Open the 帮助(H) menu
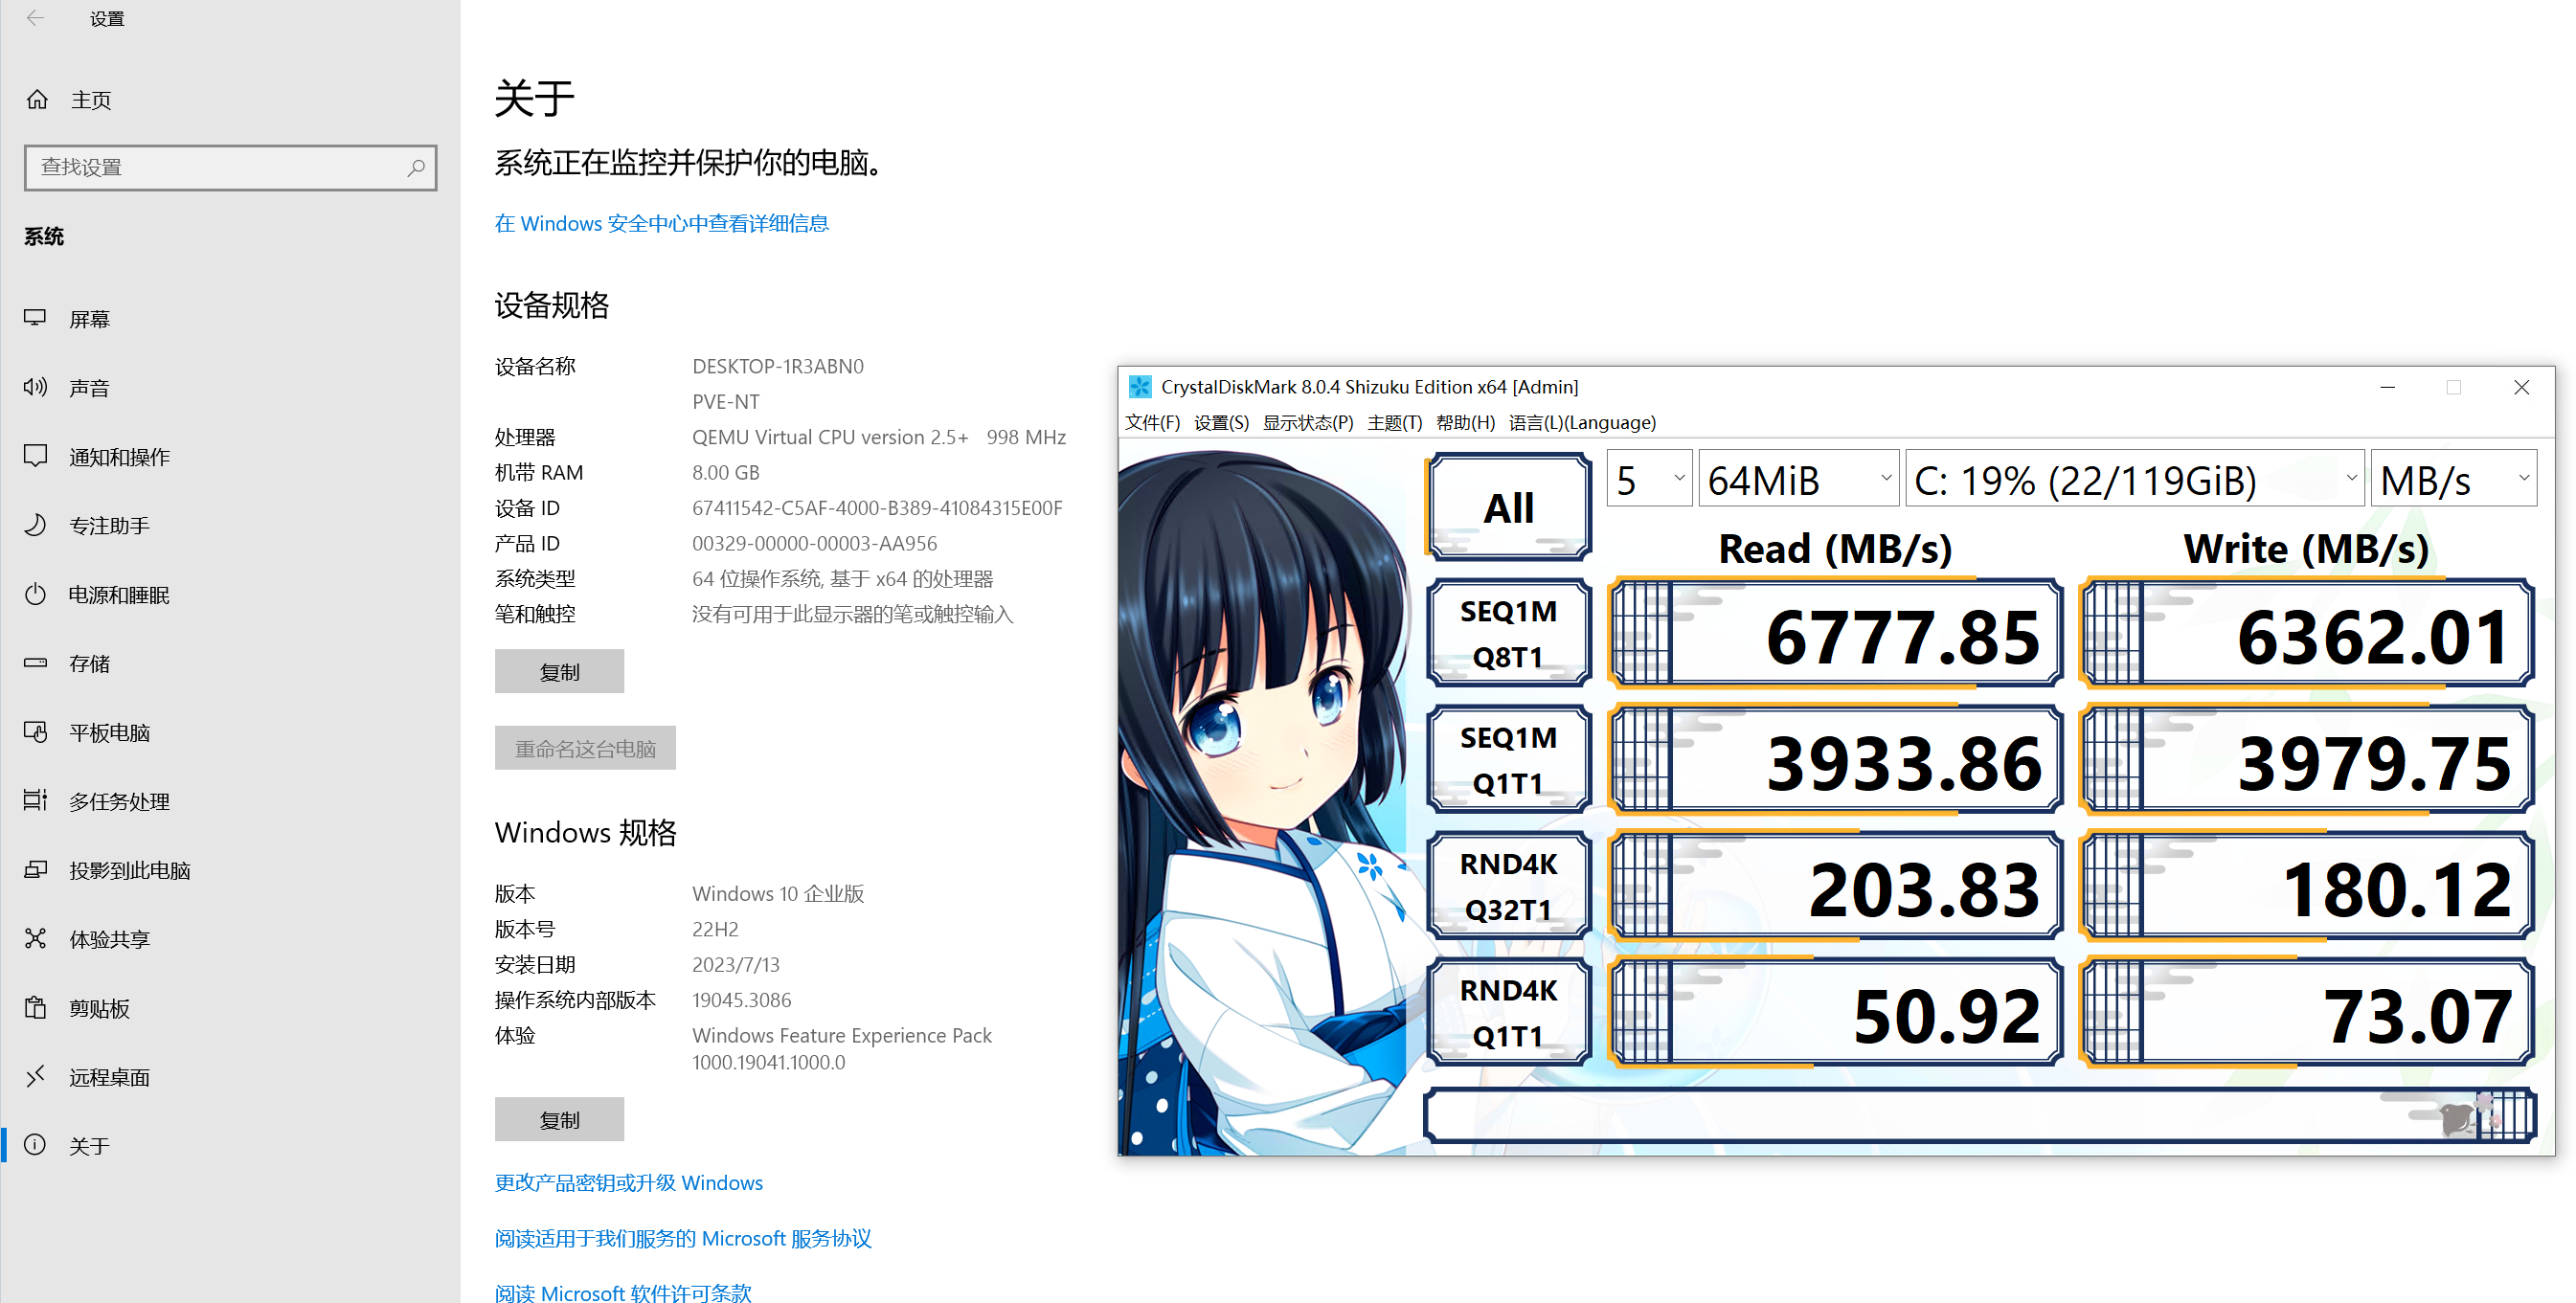 tap(1465, 423)
